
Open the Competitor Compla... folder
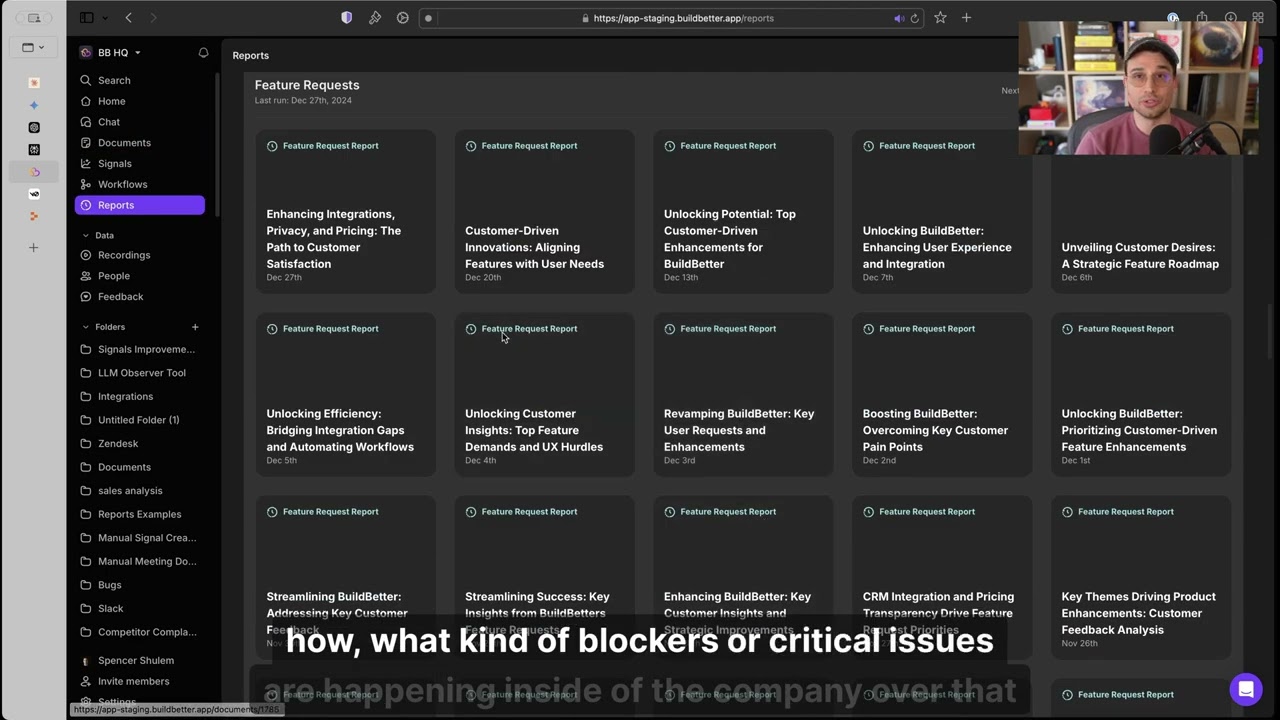[x=140, y=632]
